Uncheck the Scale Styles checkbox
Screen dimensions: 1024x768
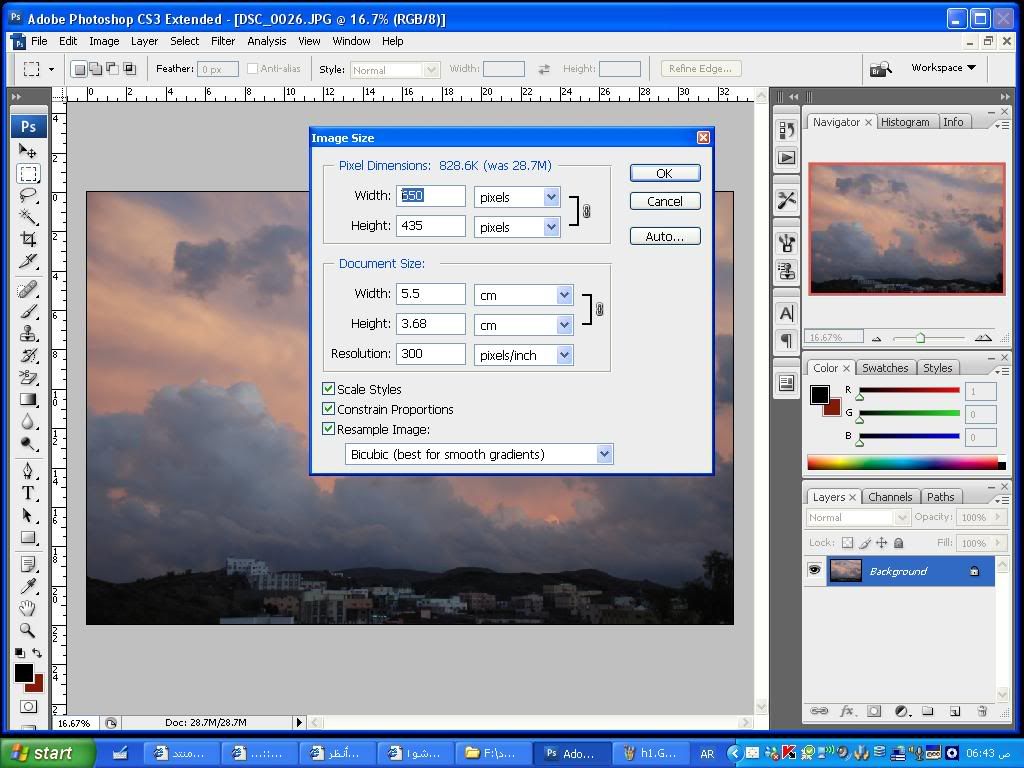(328, 389)
